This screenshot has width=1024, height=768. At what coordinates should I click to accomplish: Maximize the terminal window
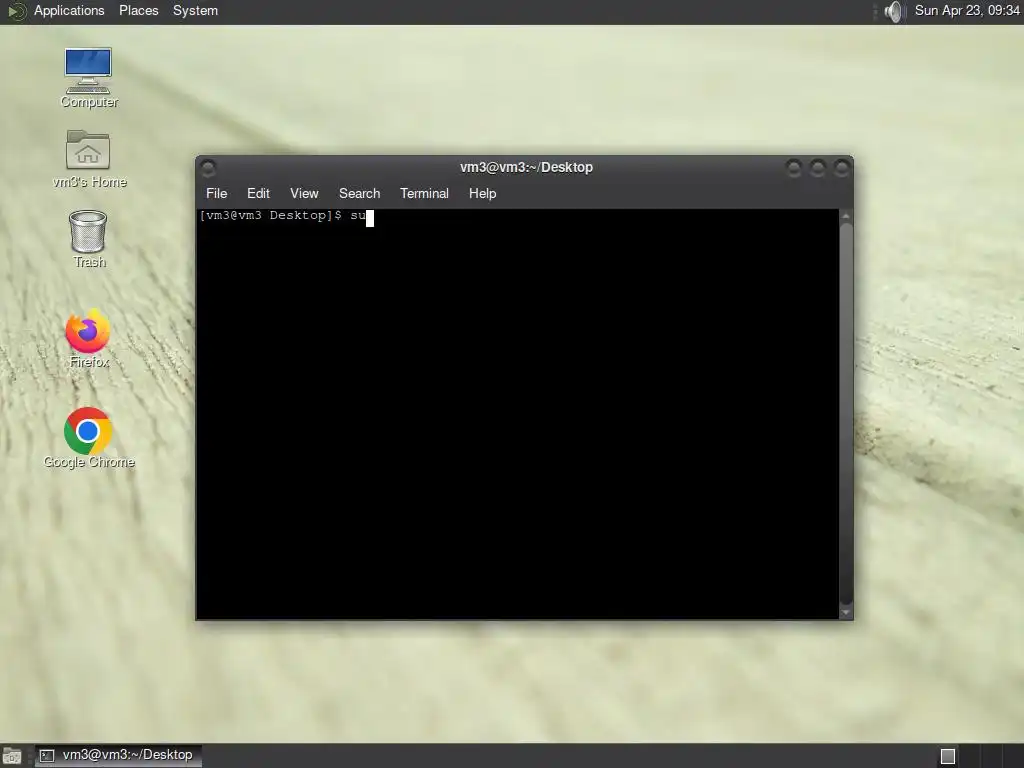(x=817, y=168)
